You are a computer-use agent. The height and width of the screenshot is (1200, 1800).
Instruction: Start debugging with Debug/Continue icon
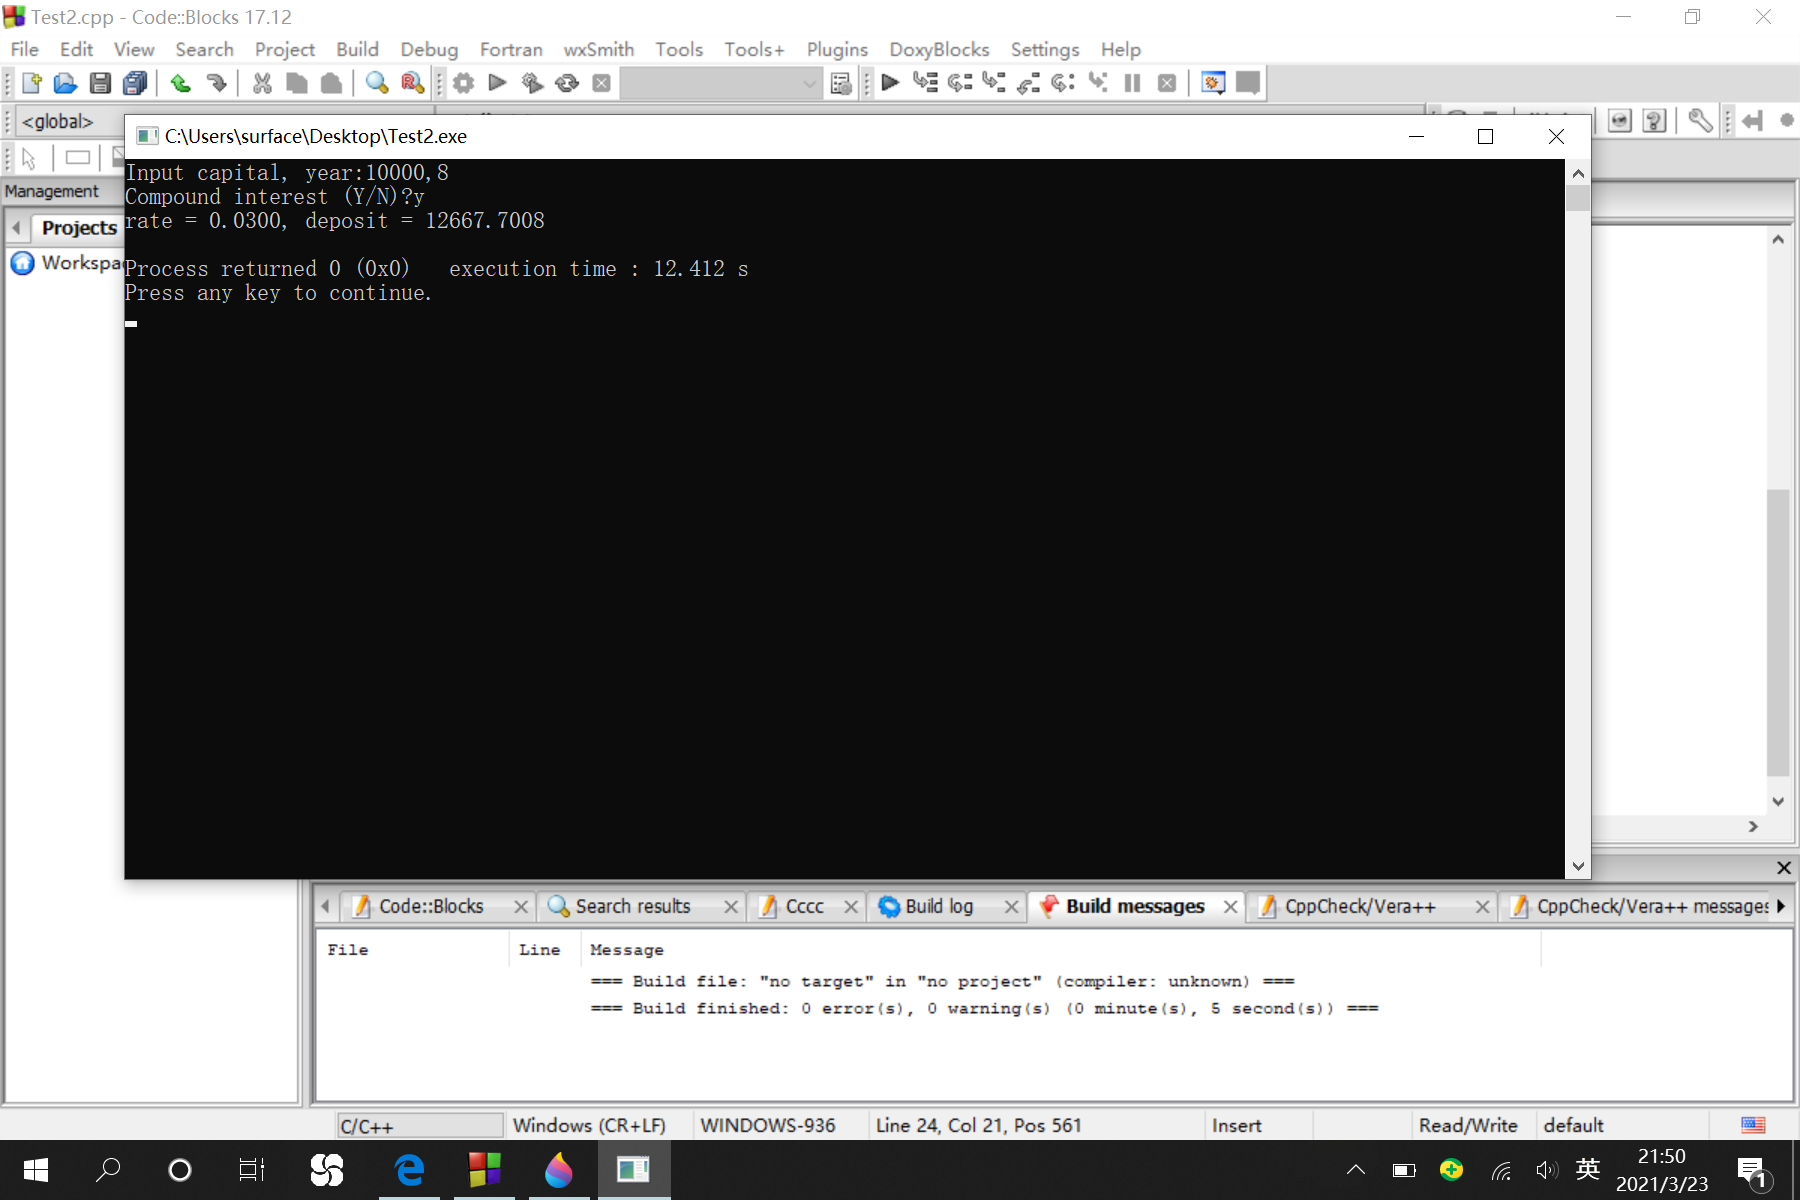point(890,83)
